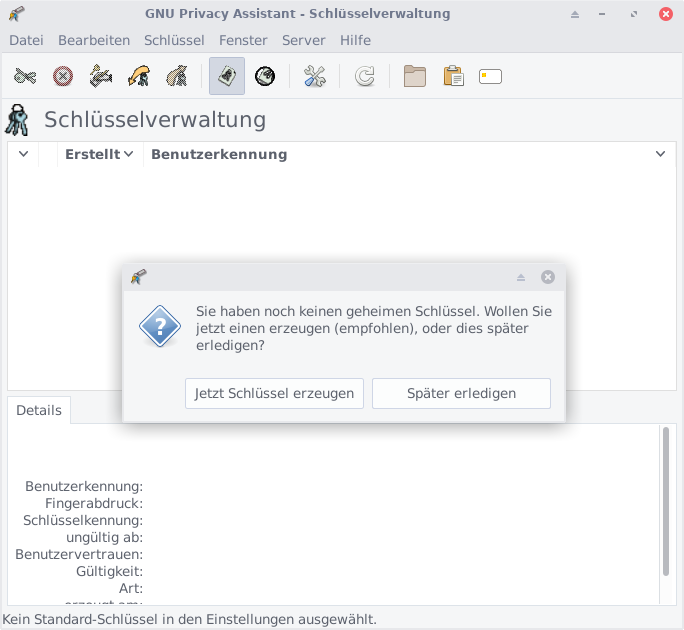Click the refresh keyring icon
The image size is (684, 630).
click(x=365, y=76)
